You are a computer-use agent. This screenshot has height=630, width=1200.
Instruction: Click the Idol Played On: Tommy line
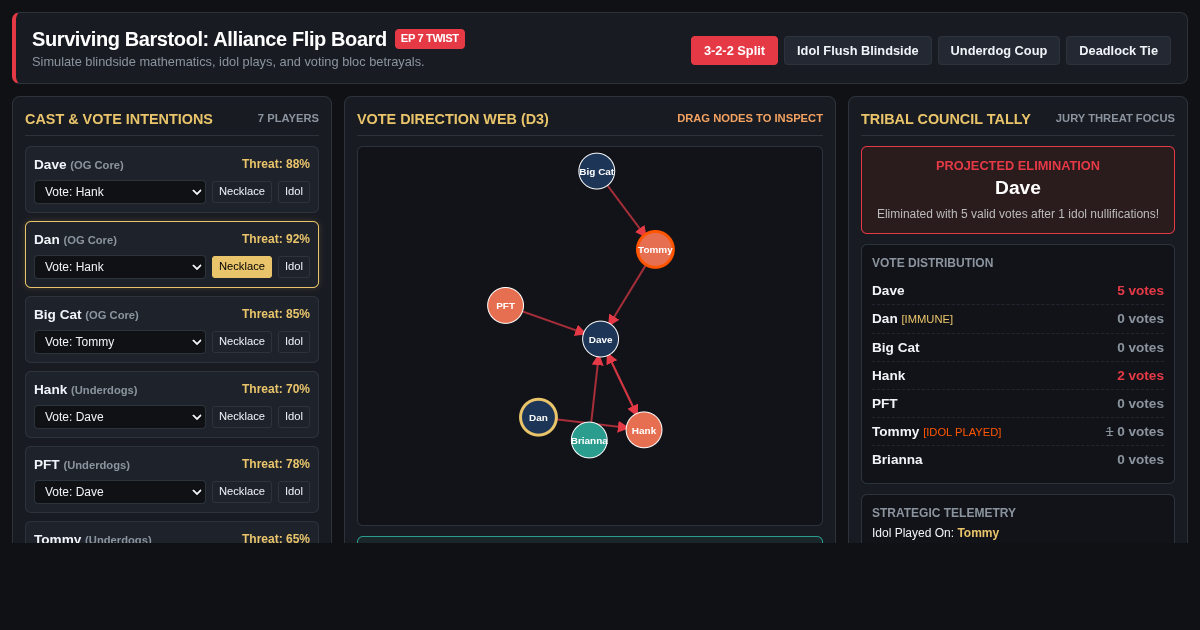tap(935, 533)
